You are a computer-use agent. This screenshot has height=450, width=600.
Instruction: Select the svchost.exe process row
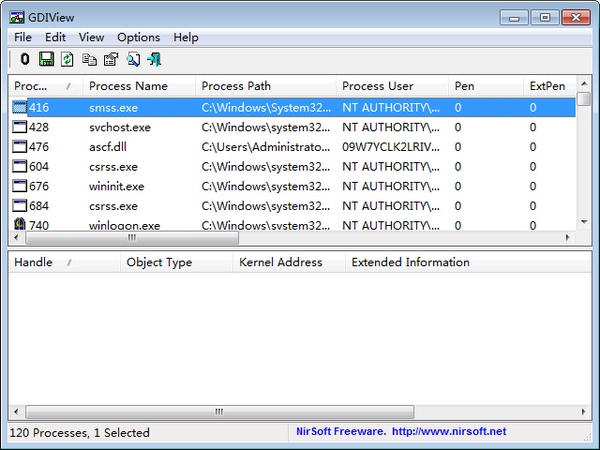[x=120, y=127]
